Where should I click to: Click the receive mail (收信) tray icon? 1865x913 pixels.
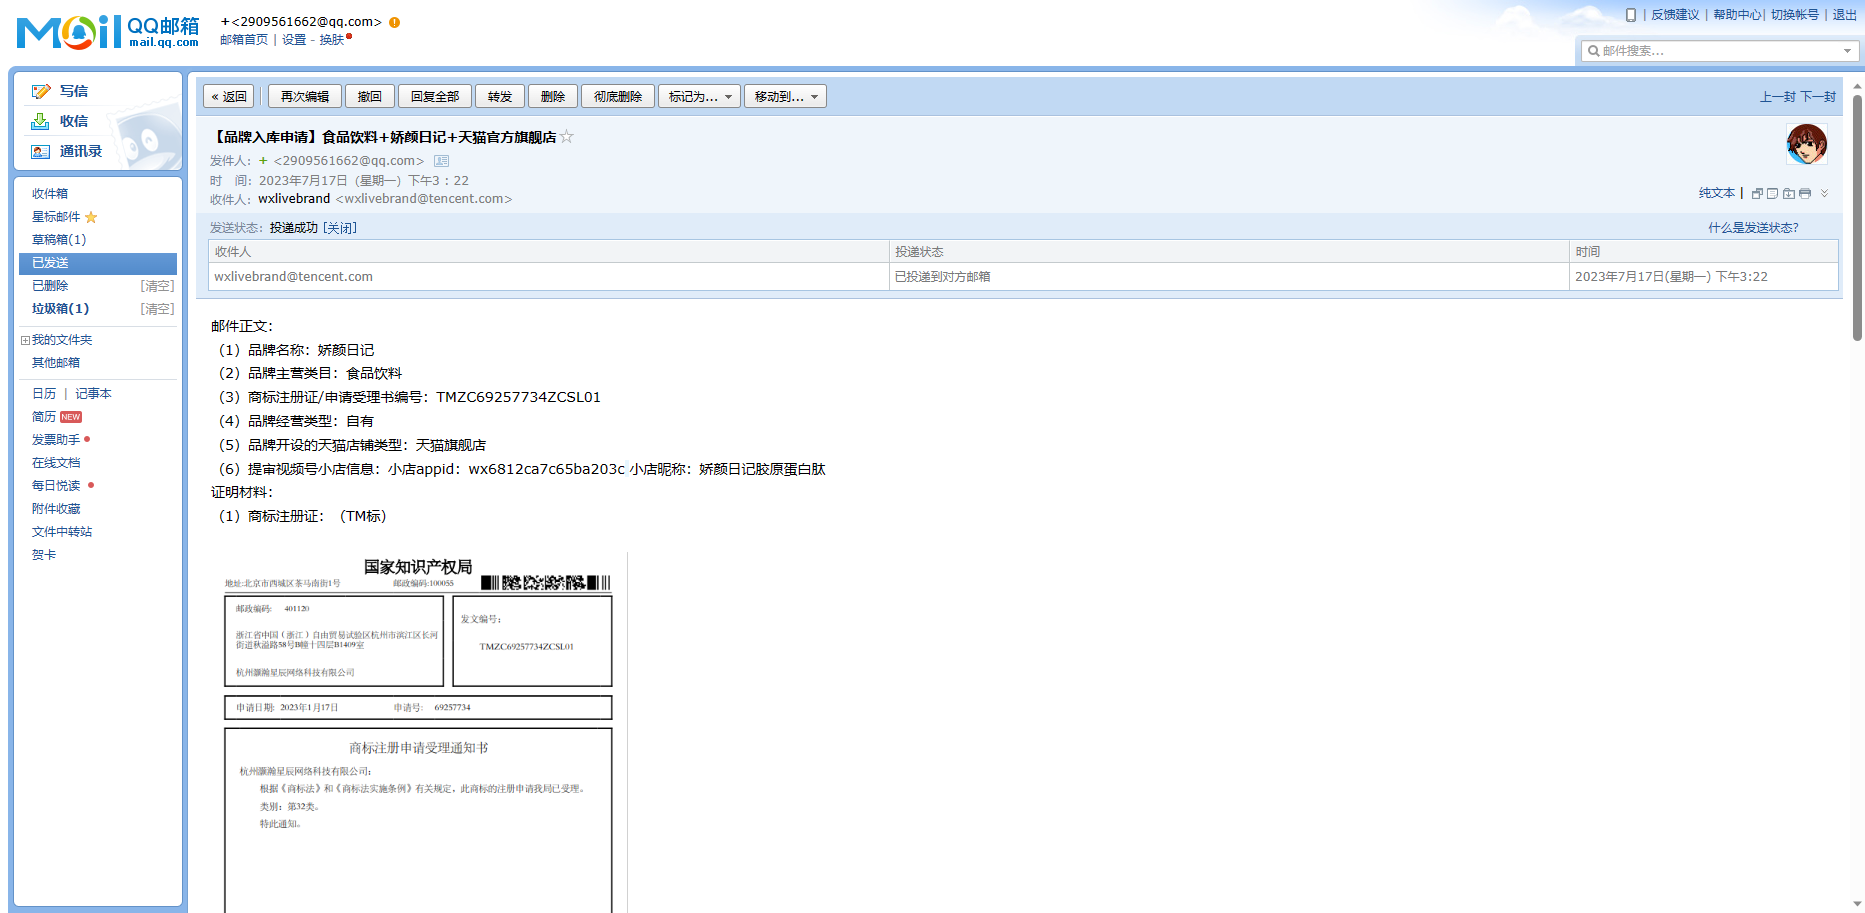tap(41, 121)
